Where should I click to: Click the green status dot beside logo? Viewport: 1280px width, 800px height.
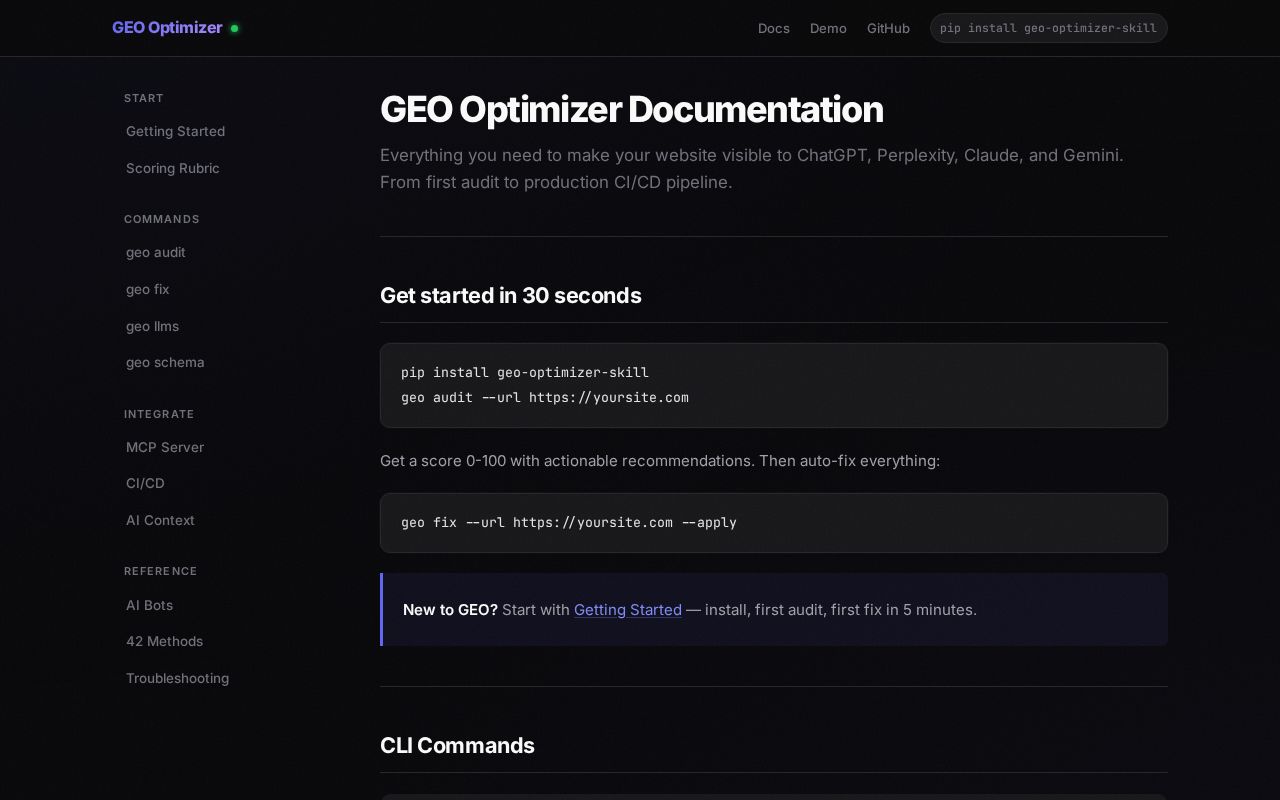click(235, 28)
